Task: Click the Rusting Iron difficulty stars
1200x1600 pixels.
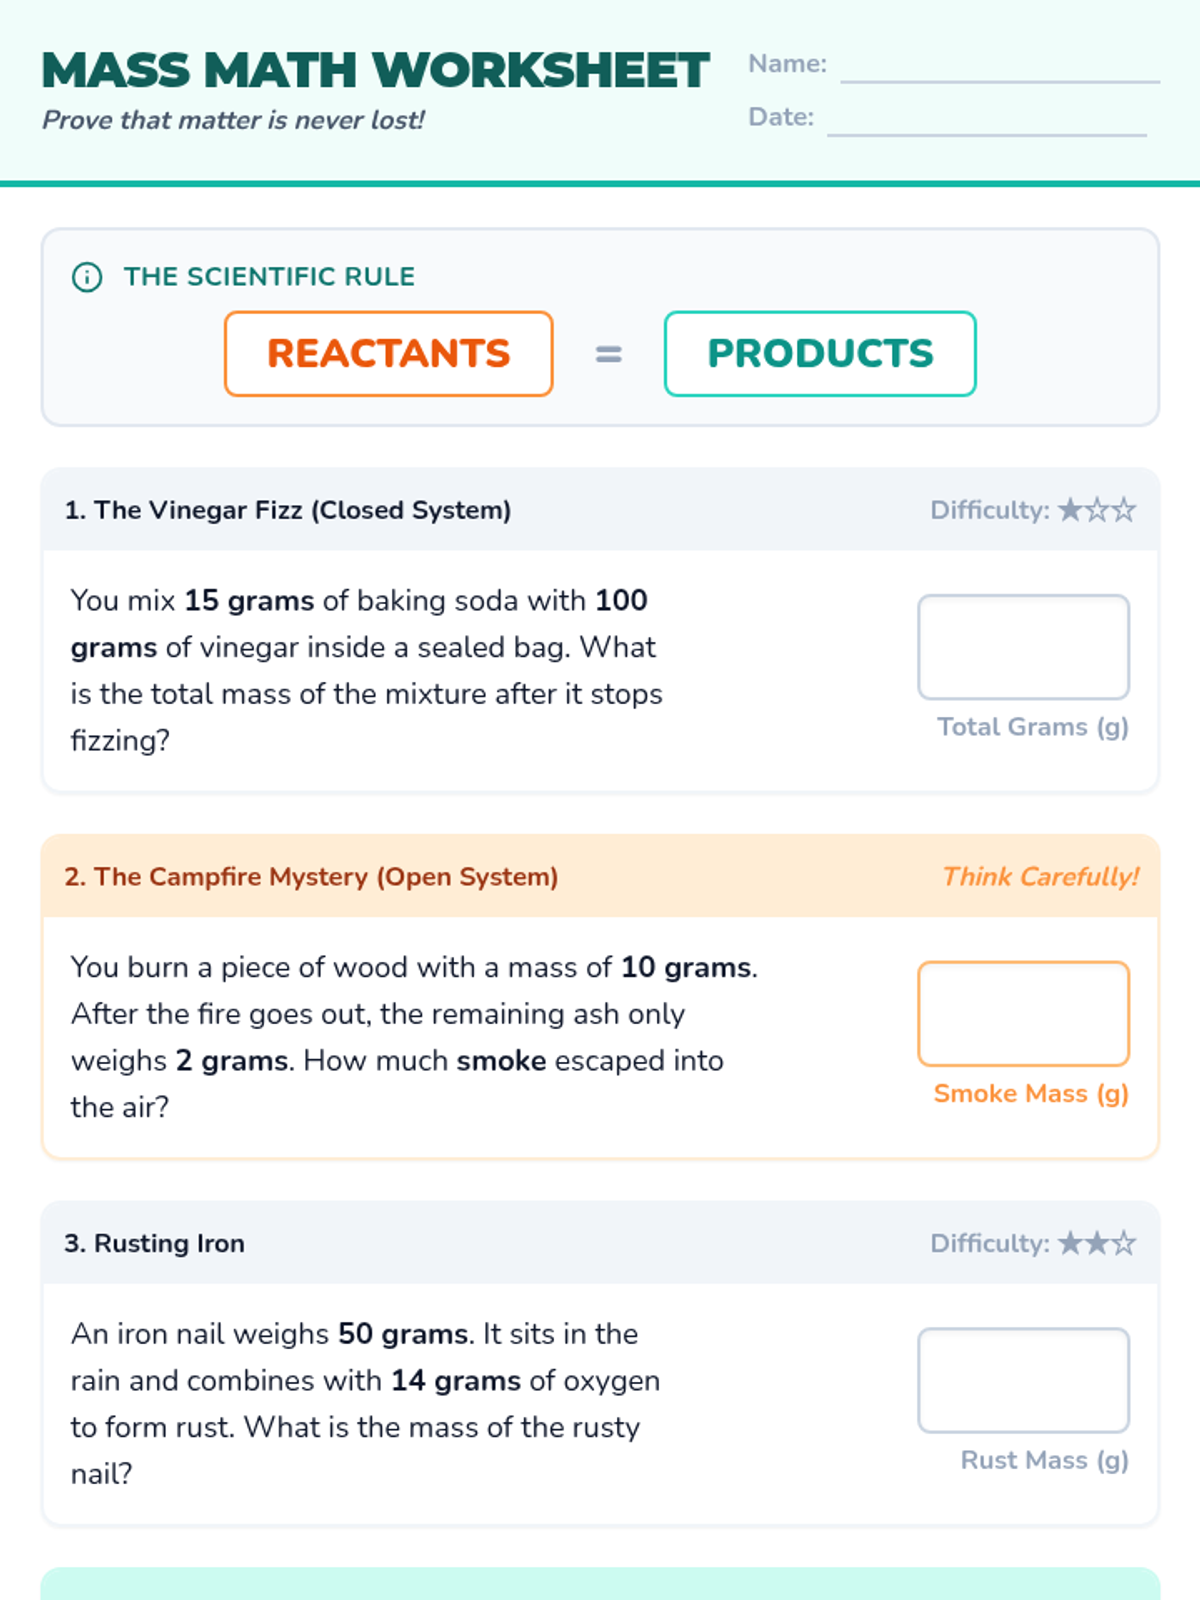Action: [1097, 1244]
